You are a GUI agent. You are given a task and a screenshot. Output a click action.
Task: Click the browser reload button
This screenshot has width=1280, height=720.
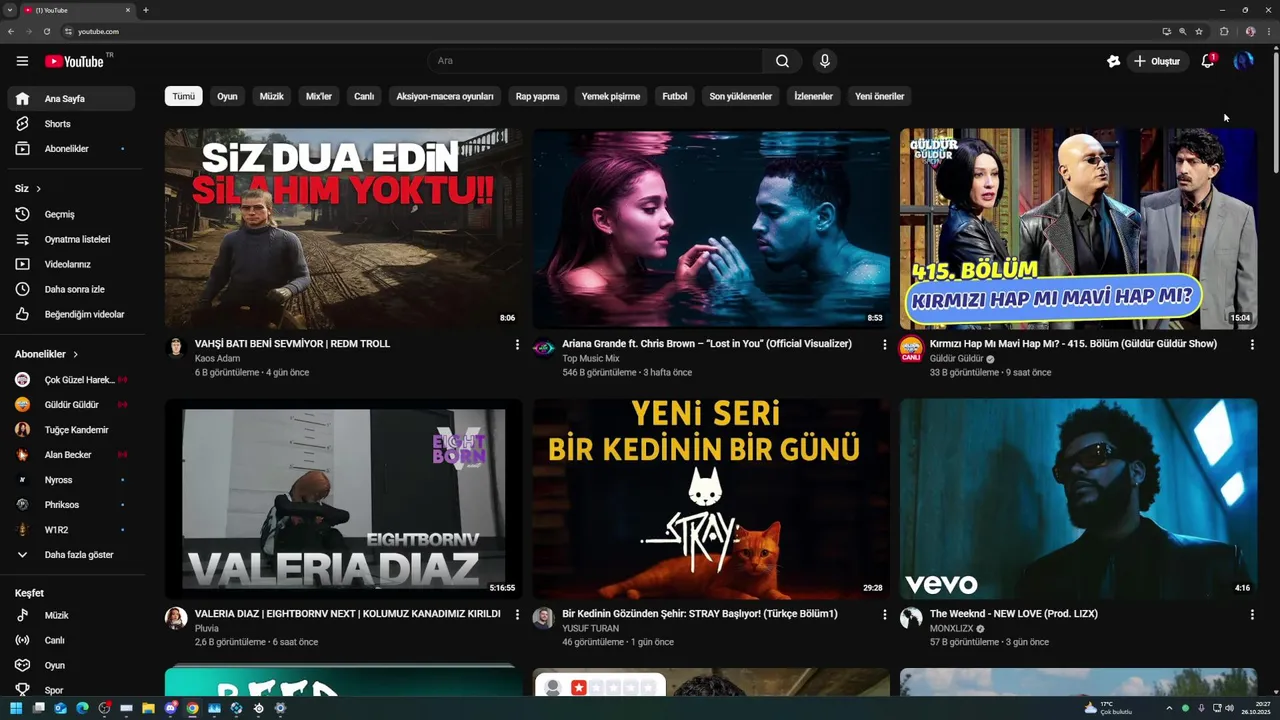point(46,31)
